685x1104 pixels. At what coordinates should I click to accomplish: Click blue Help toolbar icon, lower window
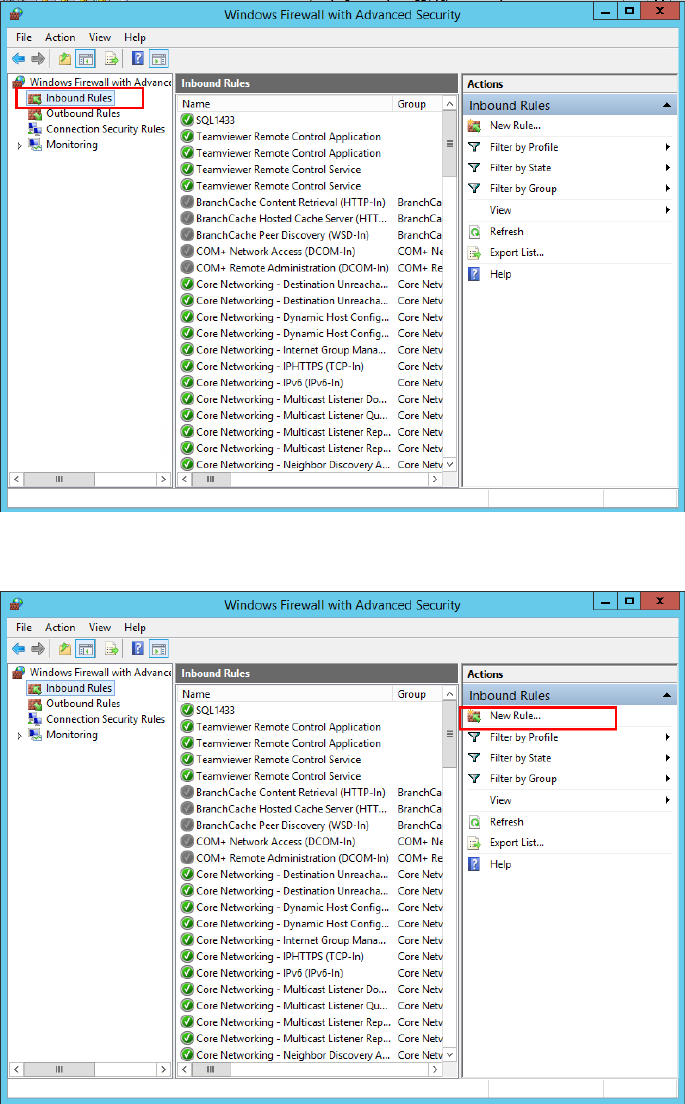pyautogui.click(x=138, y=649)
